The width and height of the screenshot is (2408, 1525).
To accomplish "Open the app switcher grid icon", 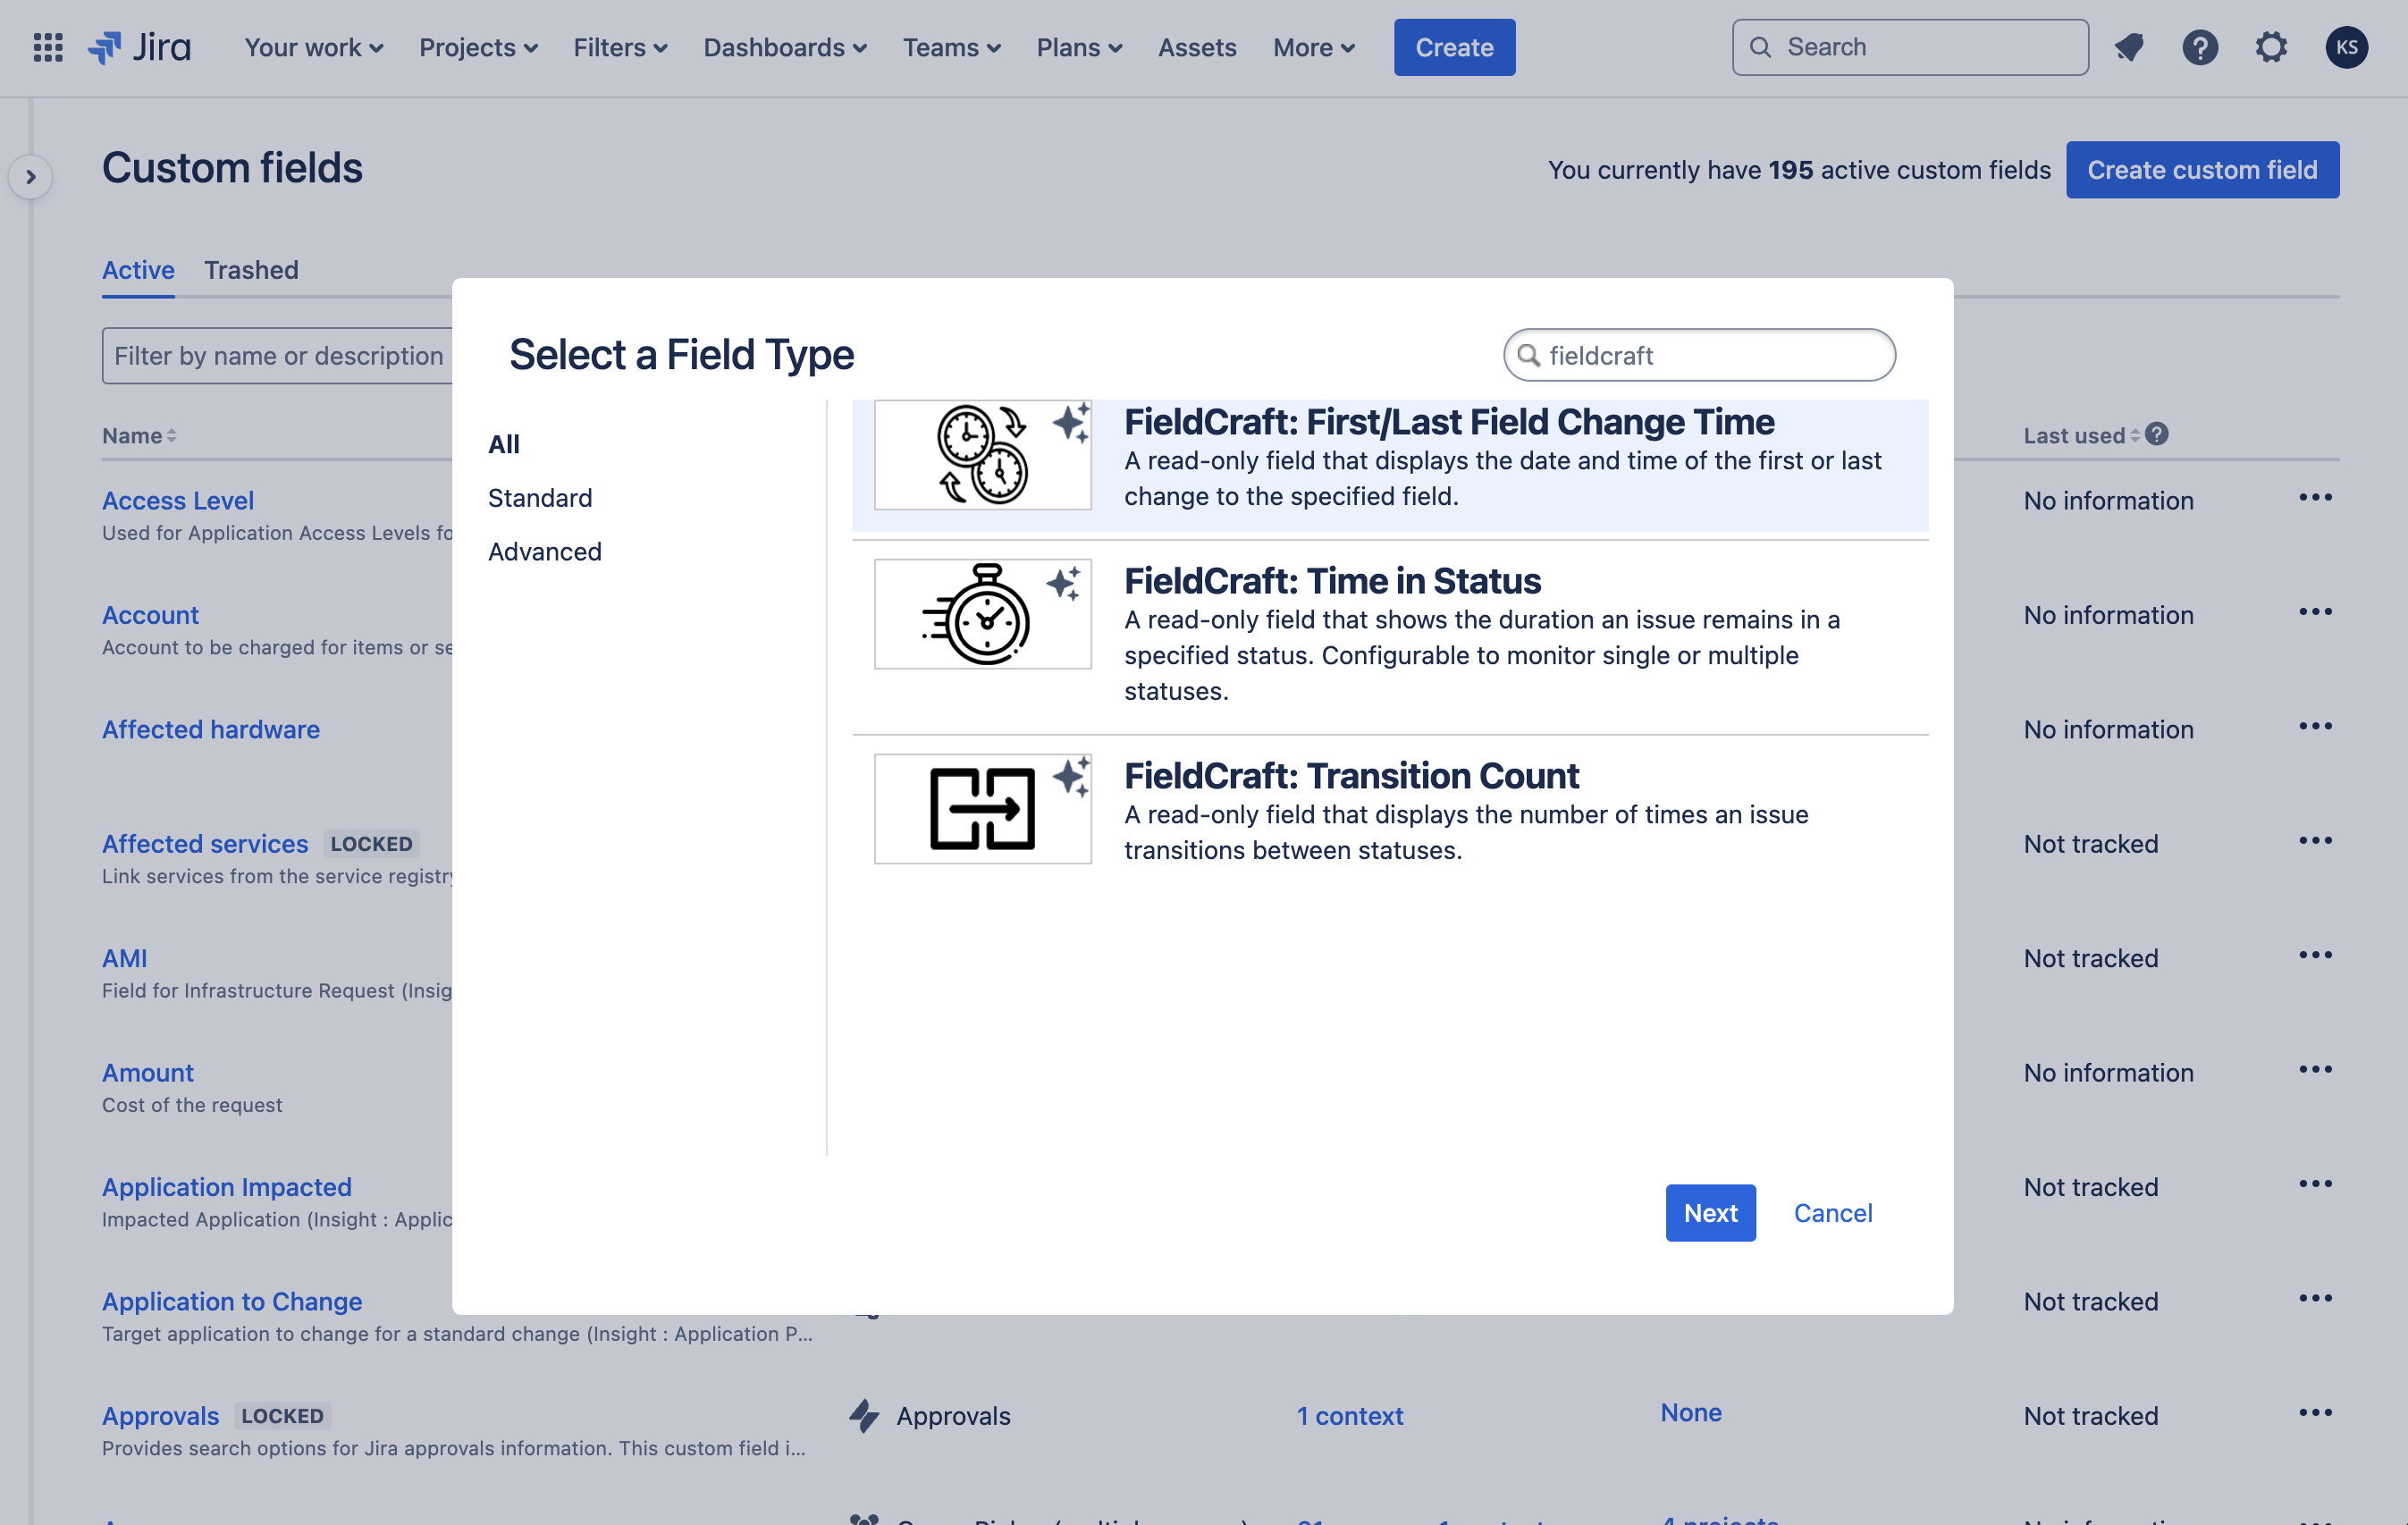I will (48, 47).
